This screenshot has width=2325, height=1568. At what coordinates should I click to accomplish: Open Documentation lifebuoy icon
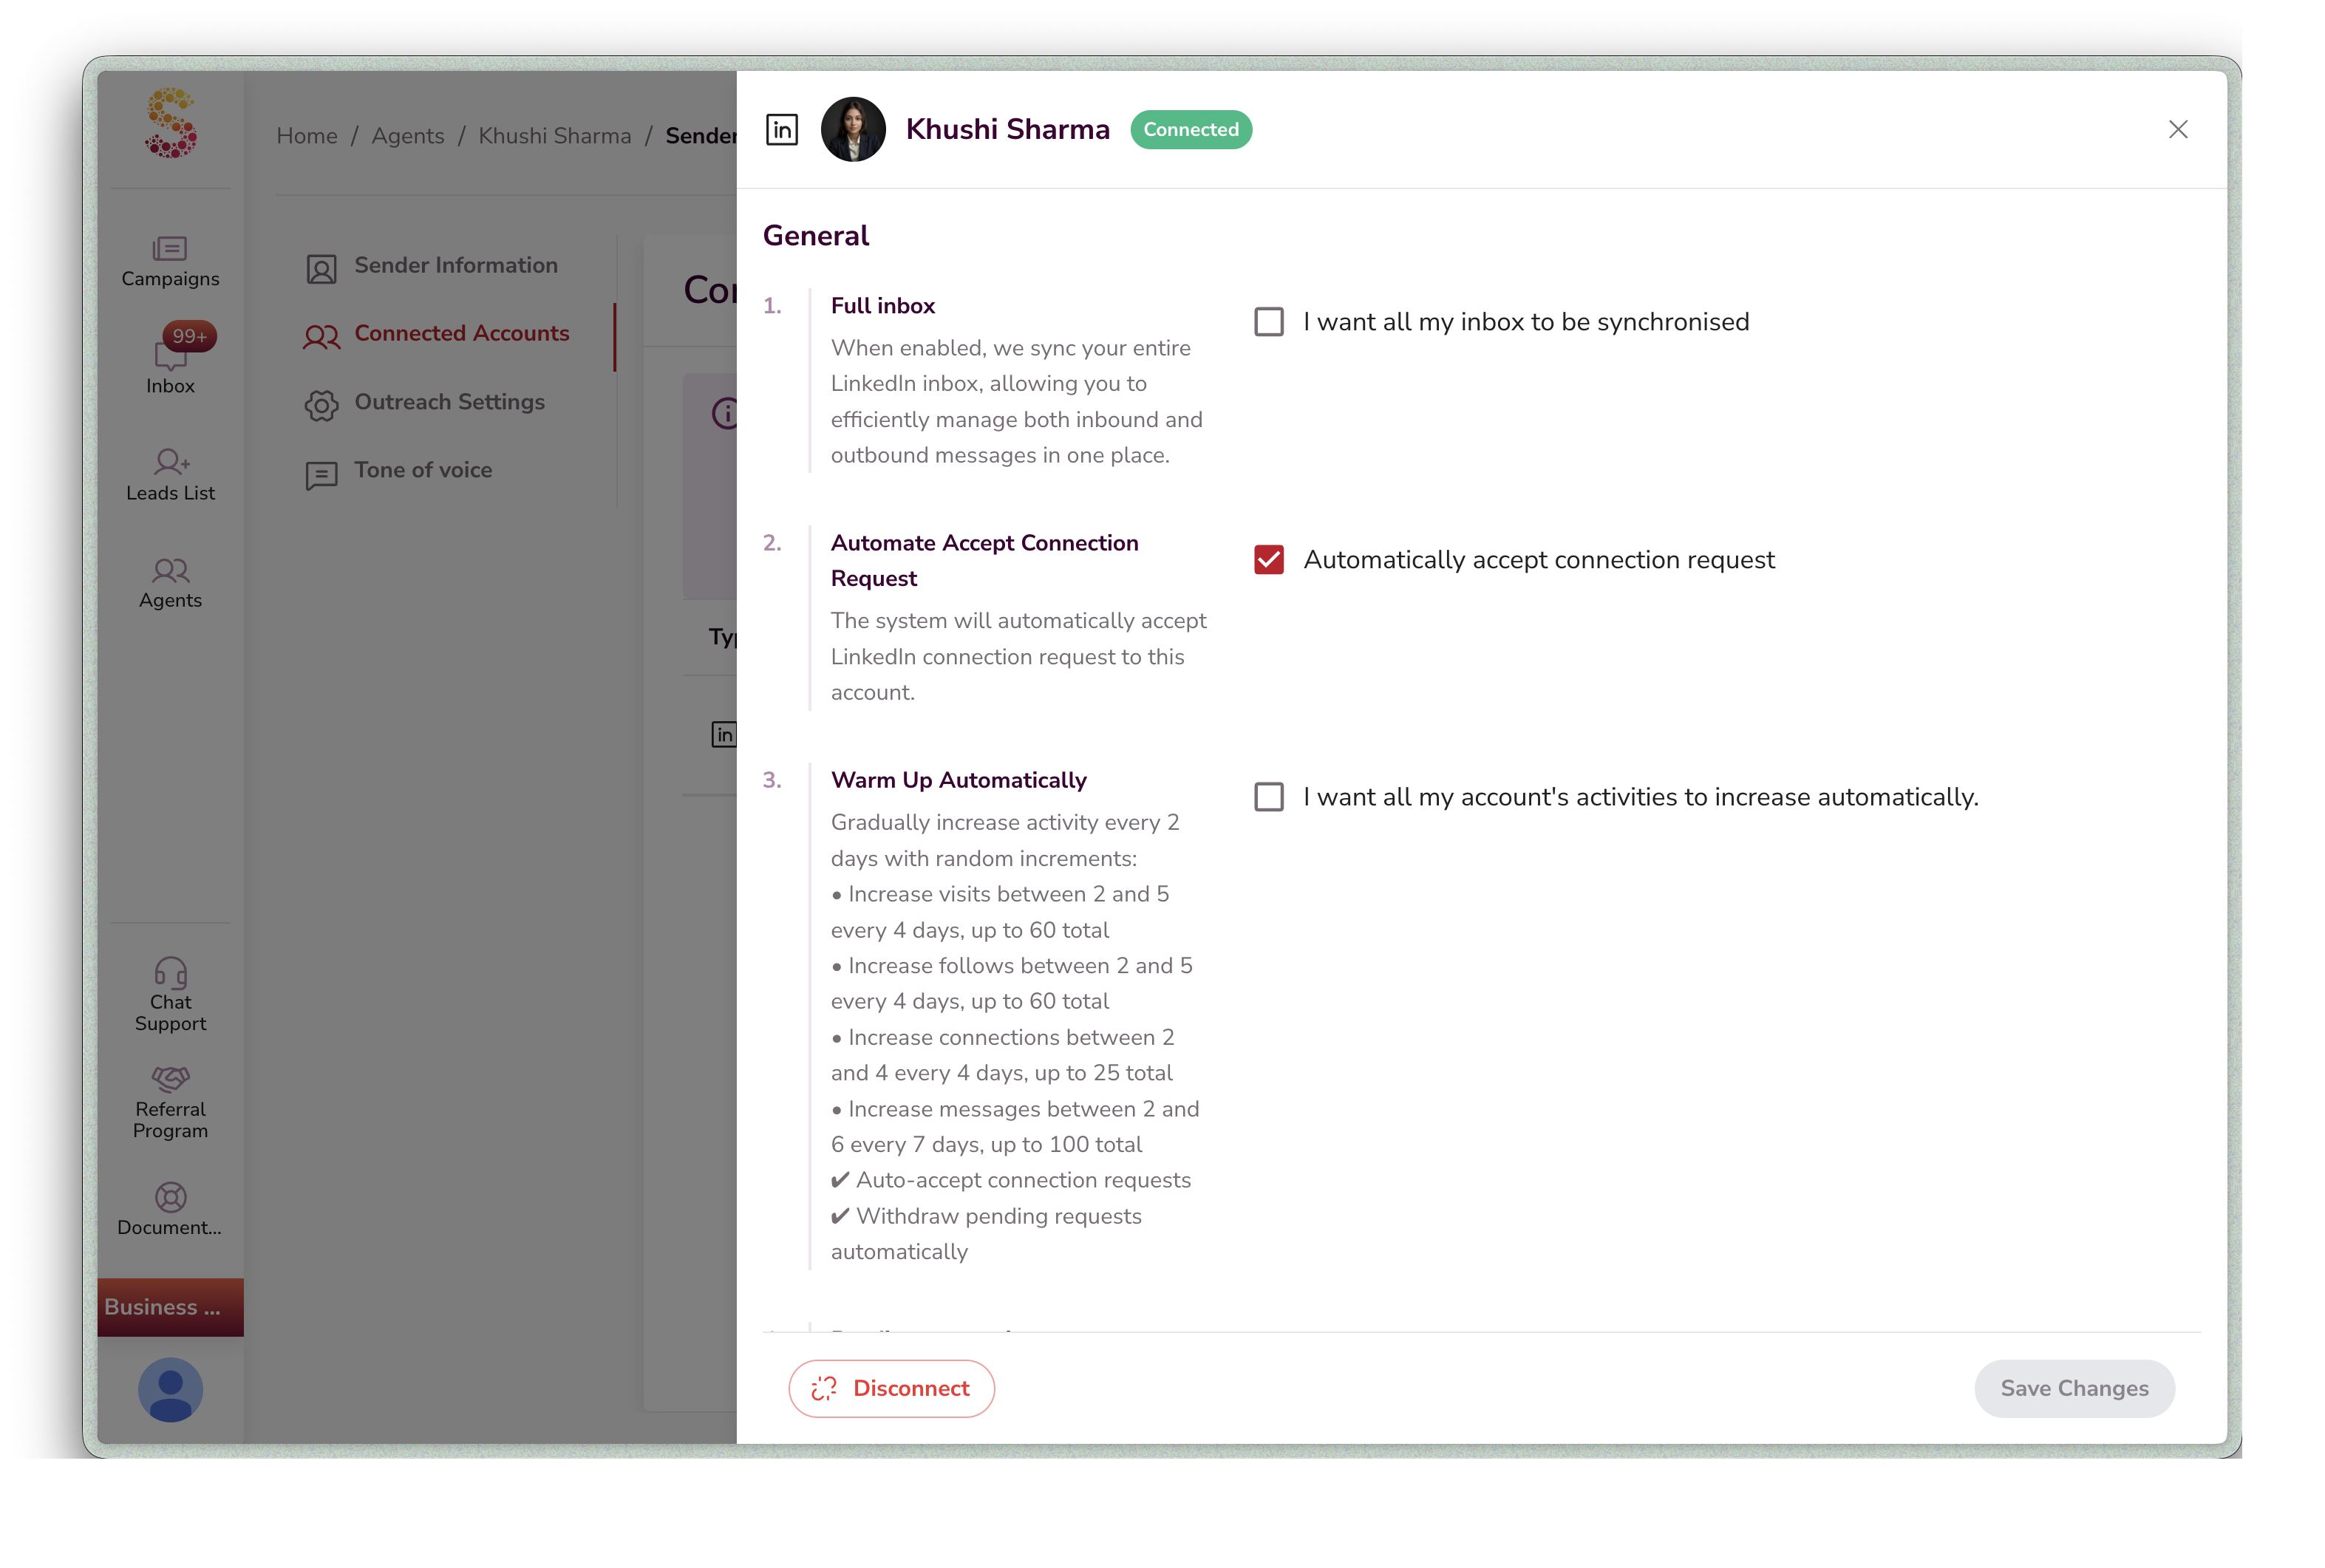coord(170,1197)
